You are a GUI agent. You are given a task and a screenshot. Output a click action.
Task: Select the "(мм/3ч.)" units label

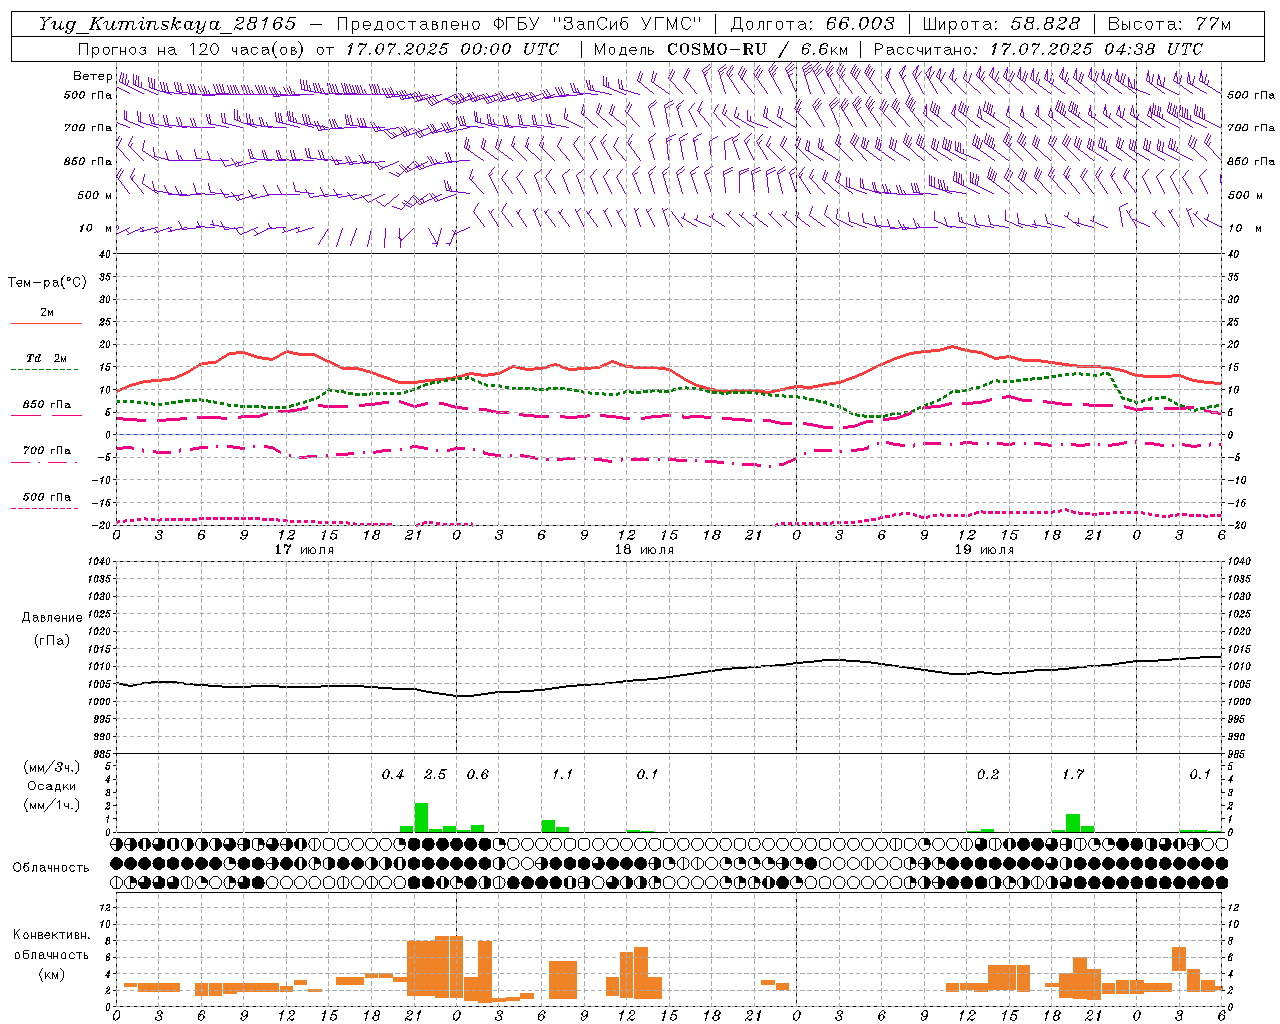tap(52, 767)
